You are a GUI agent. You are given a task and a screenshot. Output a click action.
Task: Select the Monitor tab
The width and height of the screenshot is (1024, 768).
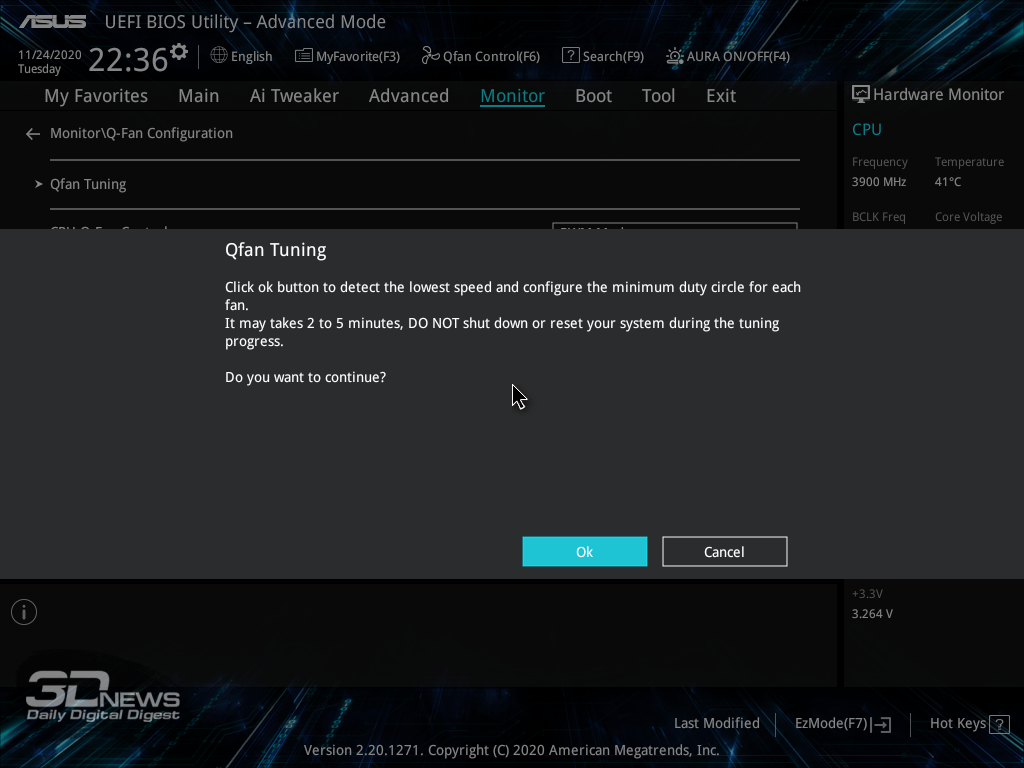pyautogui.click(x=513, y=96)
